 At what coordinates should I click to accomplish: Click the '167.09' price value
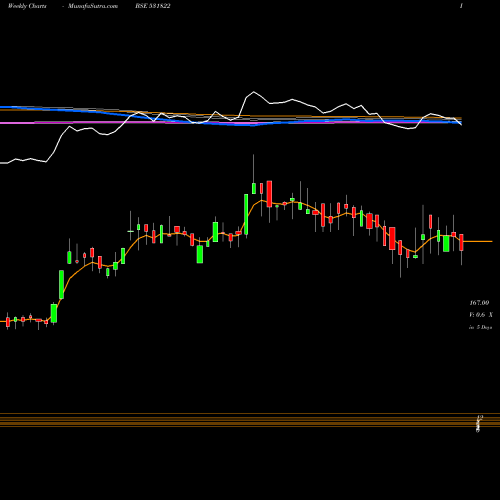click(x=479, y=303)
